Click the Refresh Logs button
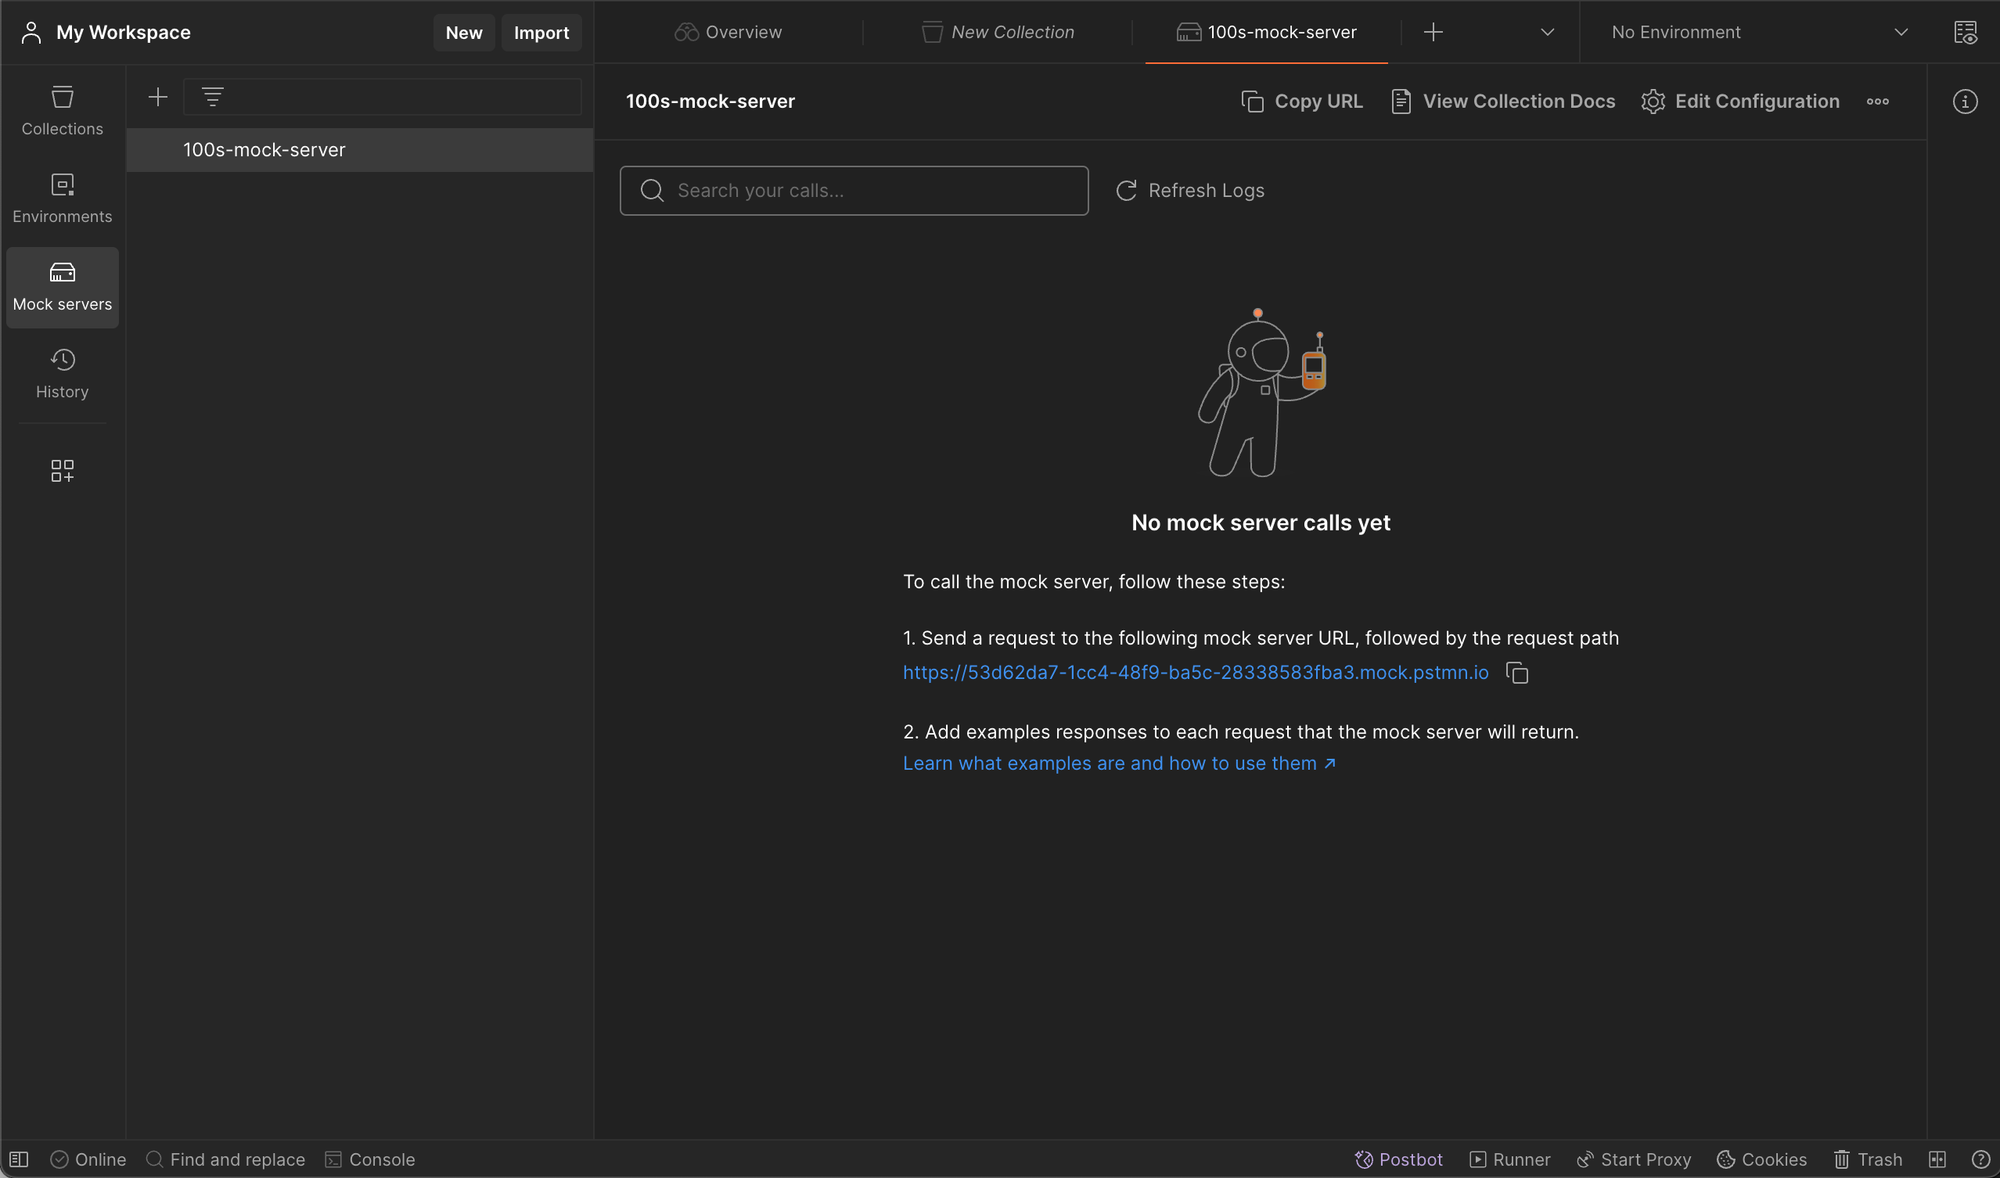 coord(1190,190)
